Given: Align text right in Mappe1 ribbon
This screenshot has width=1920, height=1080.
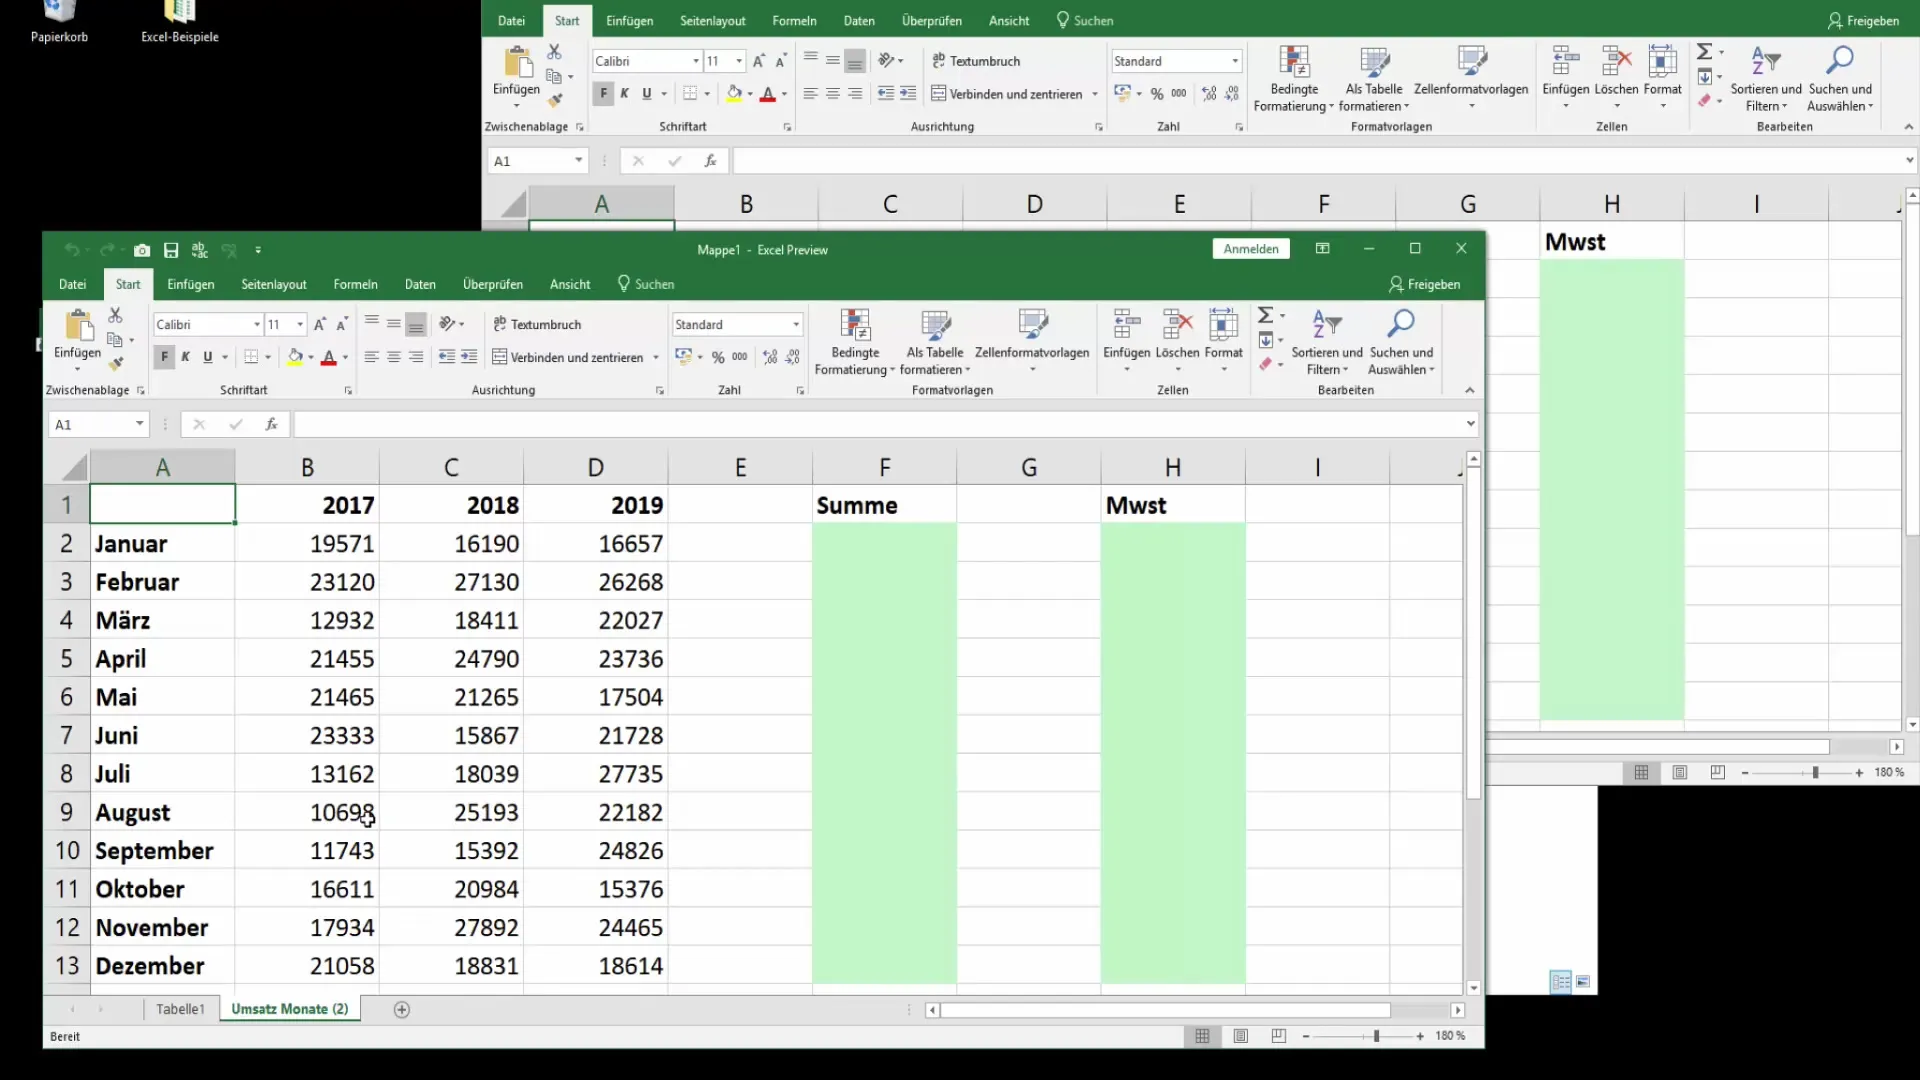Looking at the screenshot, I should click(x=416, y=357).
